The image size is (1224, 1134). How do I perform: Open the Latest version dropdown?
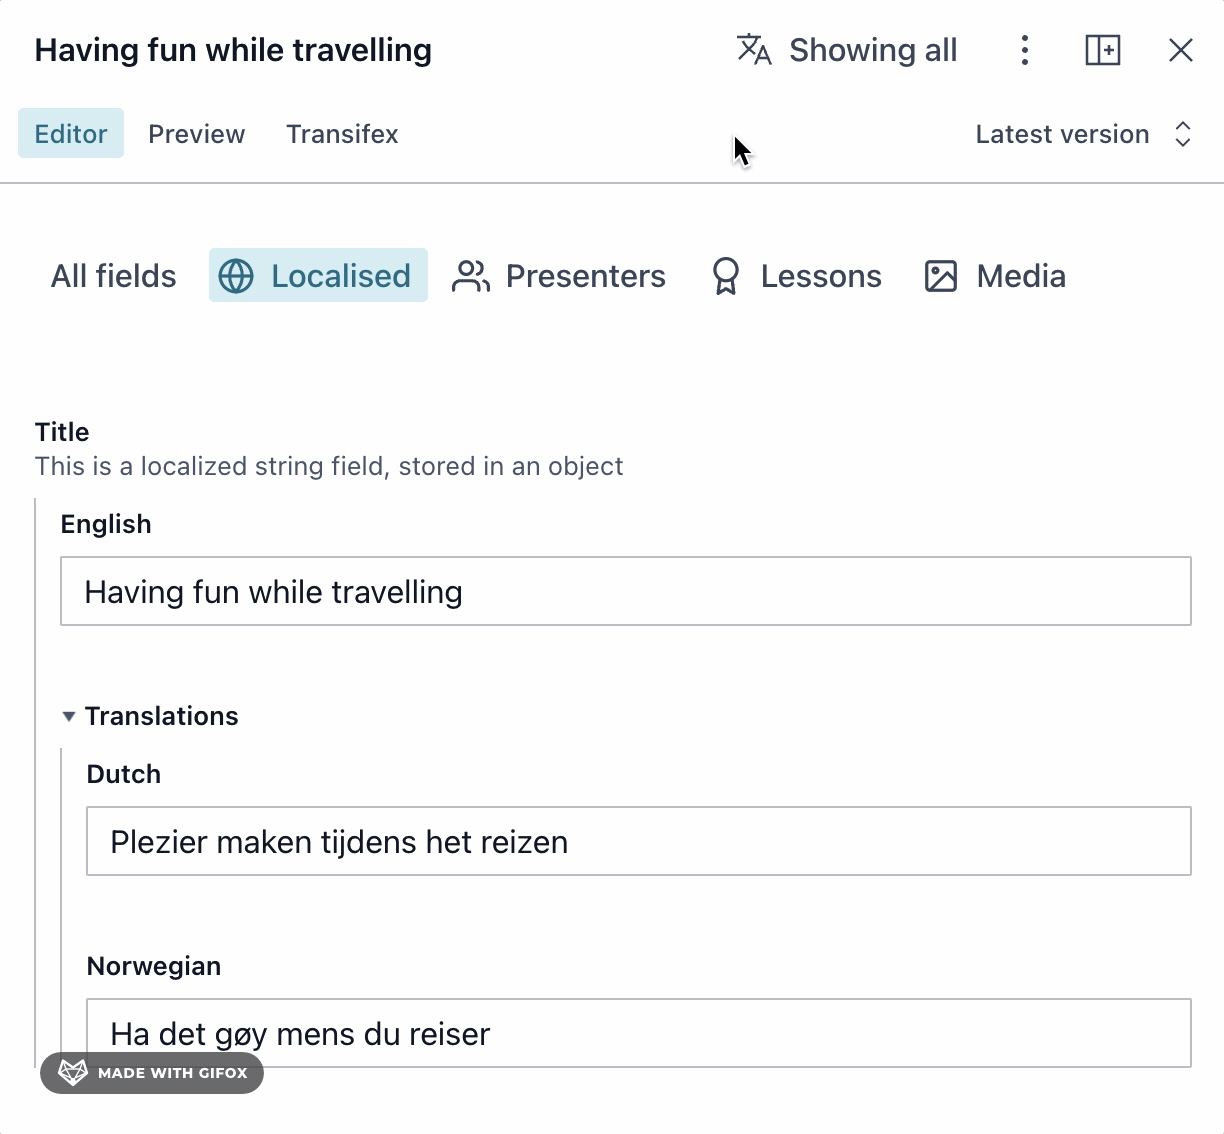(1062, 133)
